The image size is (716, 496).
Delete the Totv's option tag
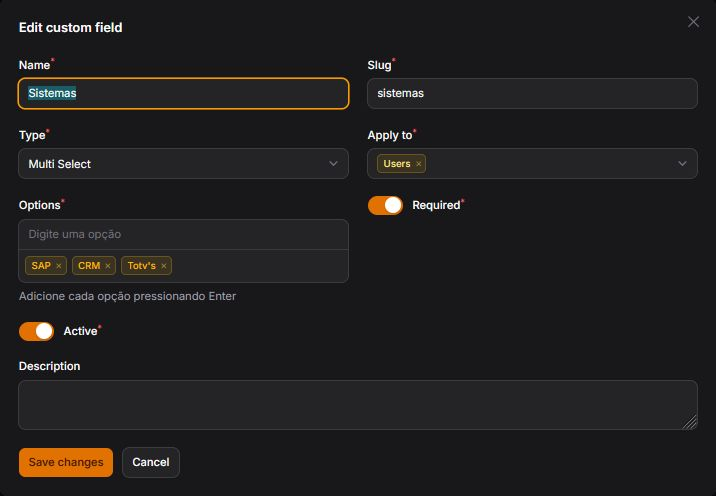click(164, 266)
